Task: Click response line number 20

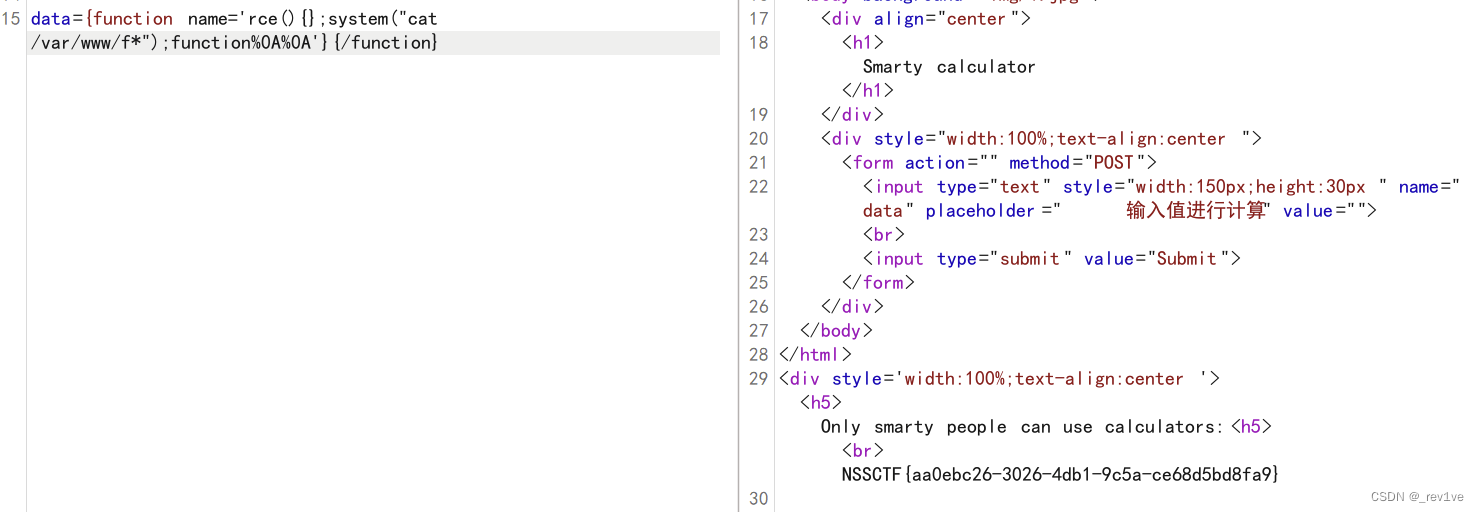Action: click(759, 139)
